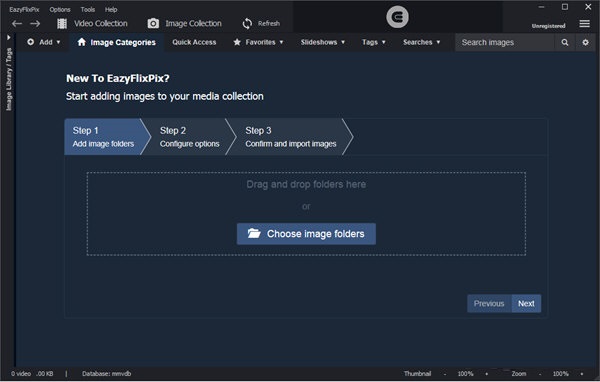The width and height of the screenshot is (600, 382).
Task: Open the Help menu
Action: (x=111, y=9)
